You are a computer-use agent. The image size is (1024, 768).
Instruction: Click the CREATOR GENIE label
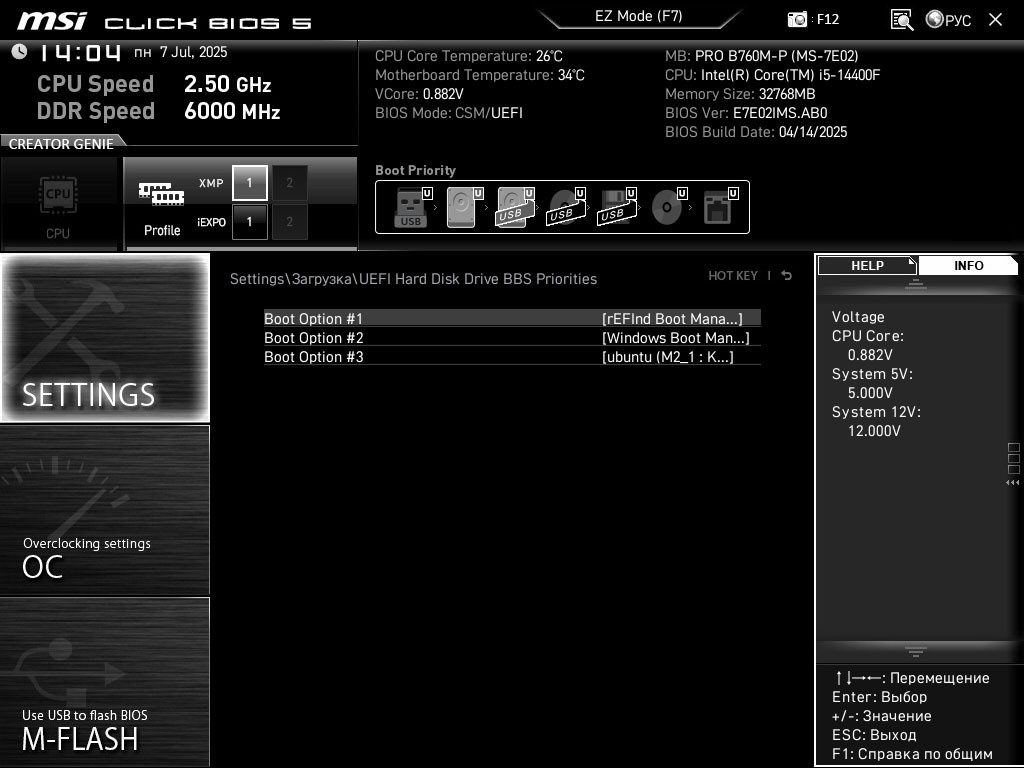point(61,144)
